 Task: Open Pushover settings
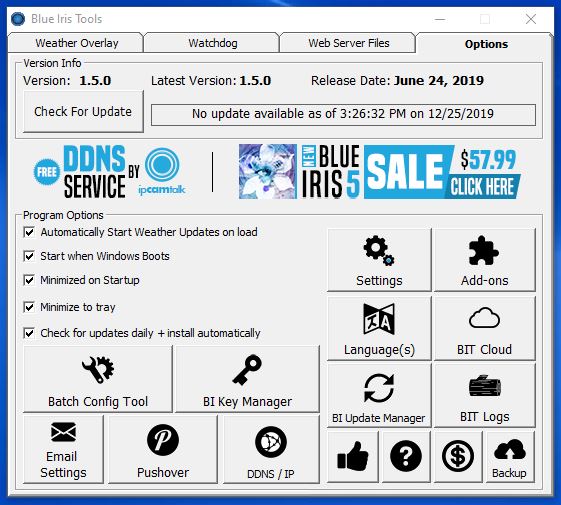[163, 450]
